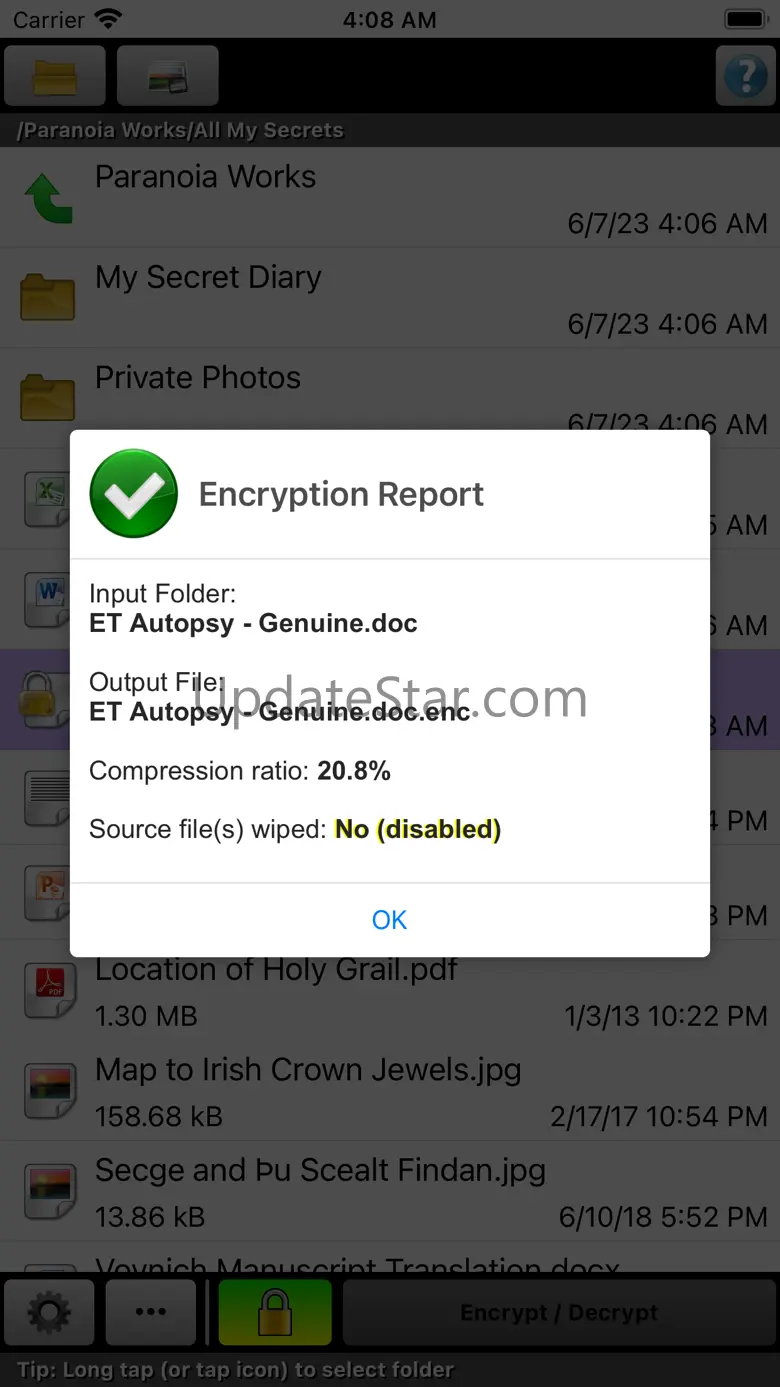
Task: Tap the PDF icon for Location of Holy Grail
Action: pos(49,990)
